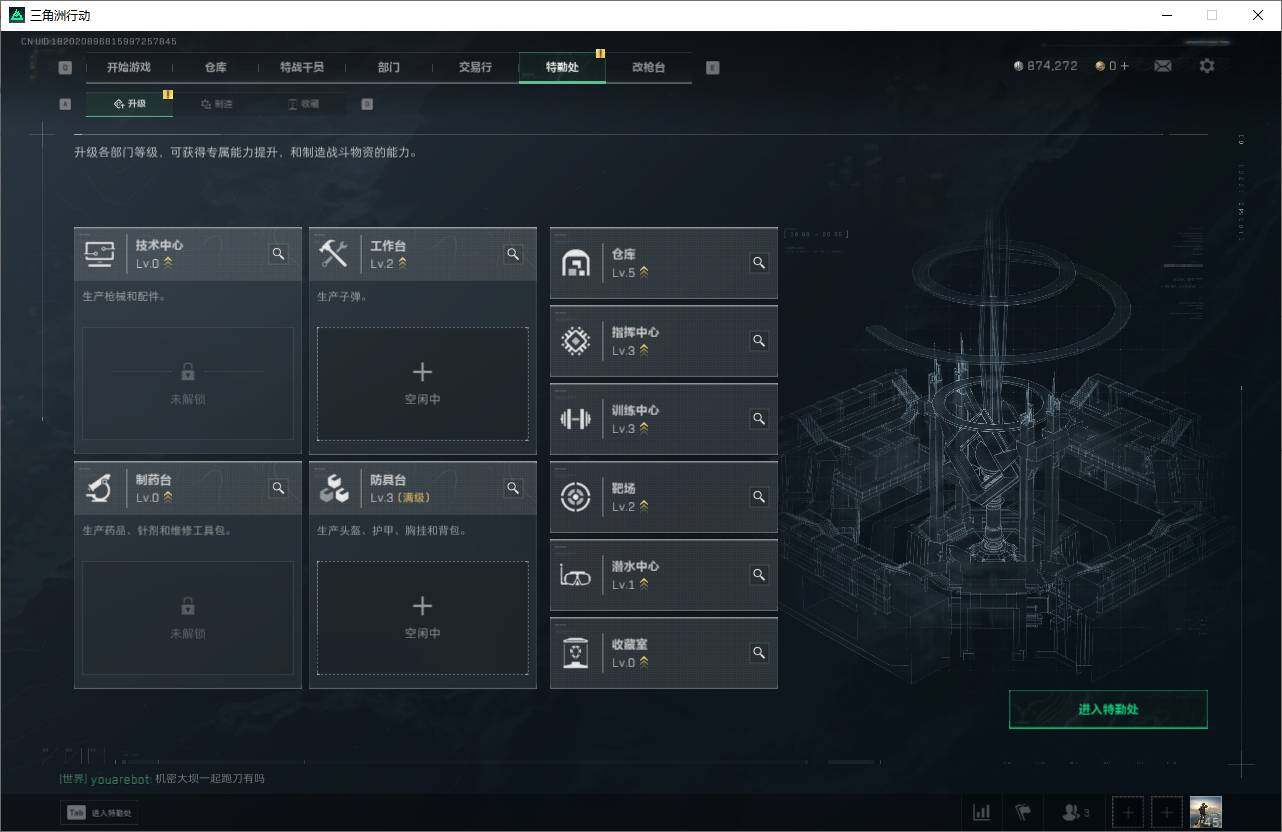Click the 技术中心 computer icon
Image resolution: width=1282 pixels, height=832 pixels.
[99, 254]
